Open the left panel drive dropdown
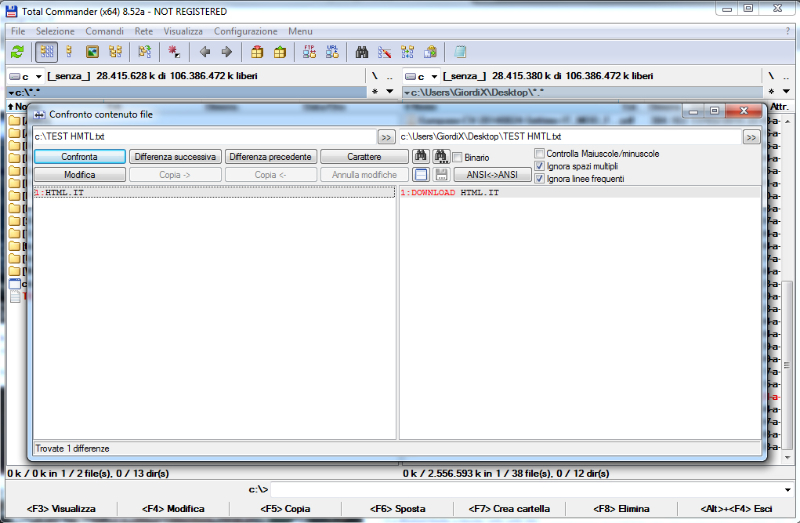This screenshot has height=523, width=800. 38,76
